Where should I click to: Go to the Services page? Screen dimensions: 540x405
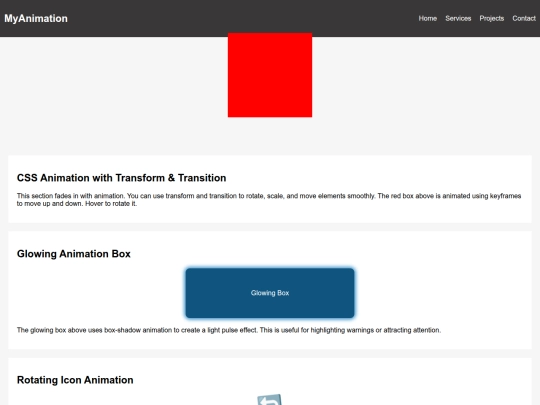point(458,18)
